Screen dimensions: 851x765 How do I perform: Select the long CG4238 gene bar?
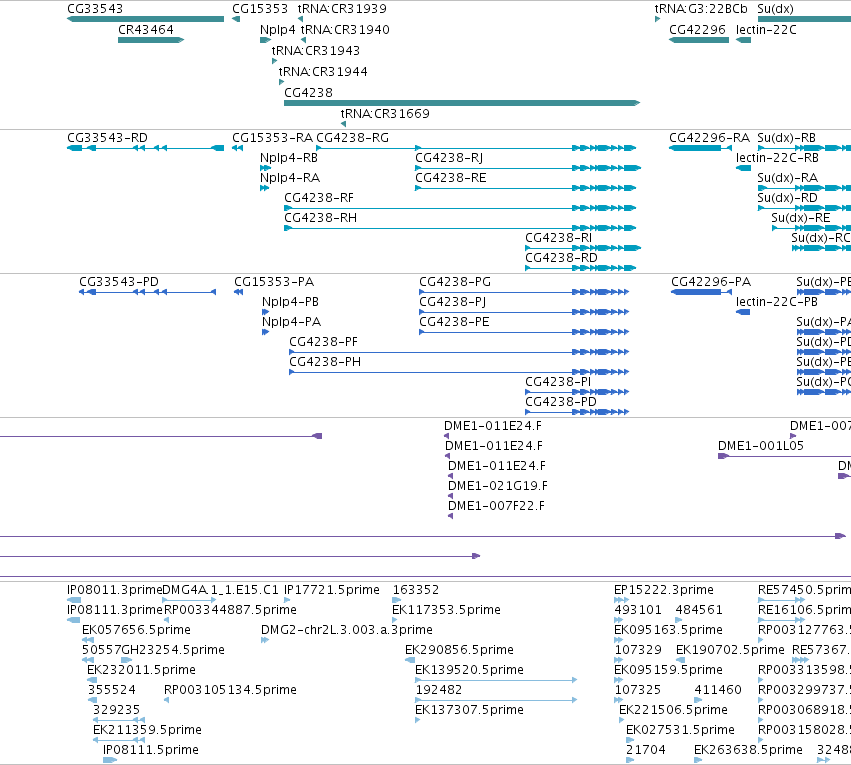tap(462, 103)
